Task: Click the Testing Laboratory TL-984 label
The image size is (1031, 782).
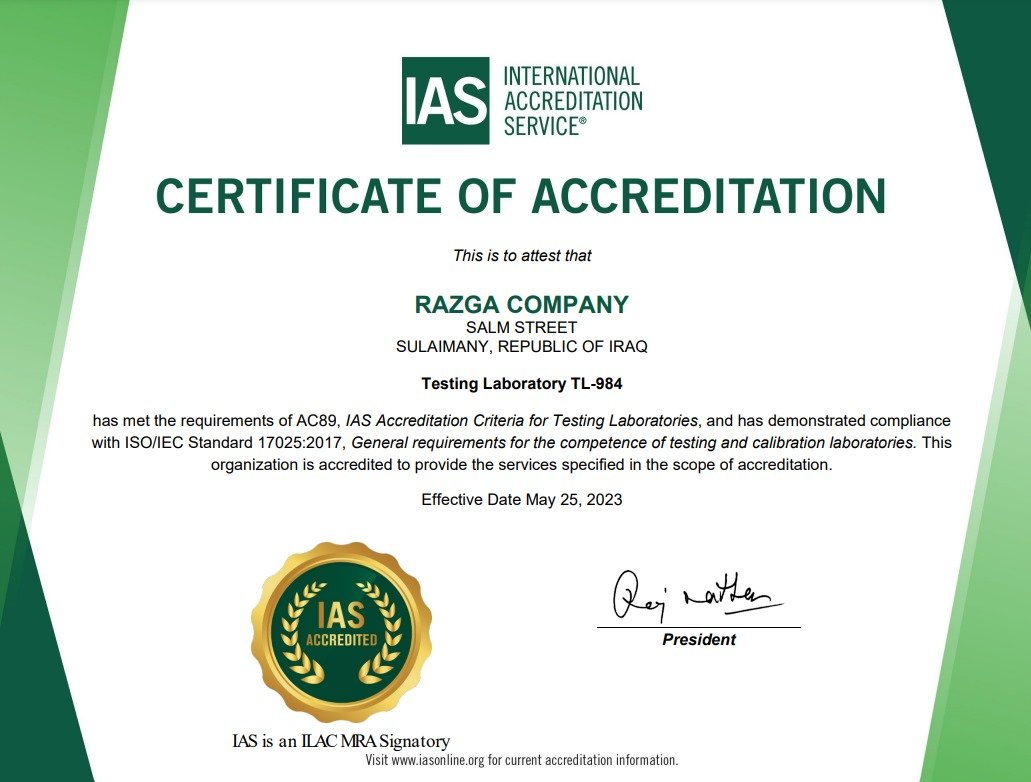Action: coord(520,383)
